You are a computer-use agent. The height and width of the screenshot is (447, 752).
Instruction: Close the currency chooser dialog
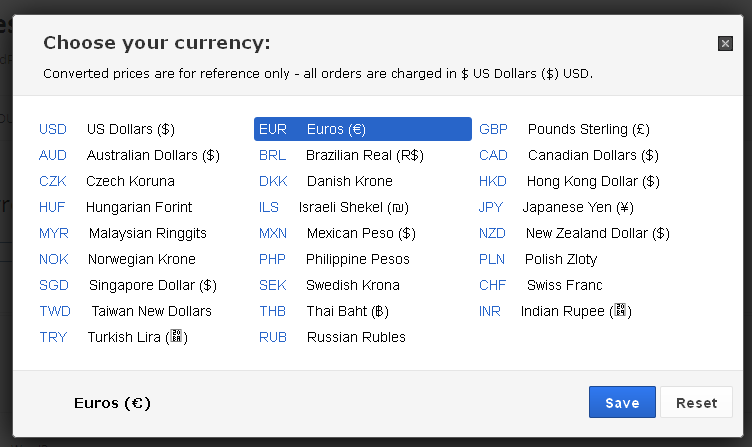(725, 43)
